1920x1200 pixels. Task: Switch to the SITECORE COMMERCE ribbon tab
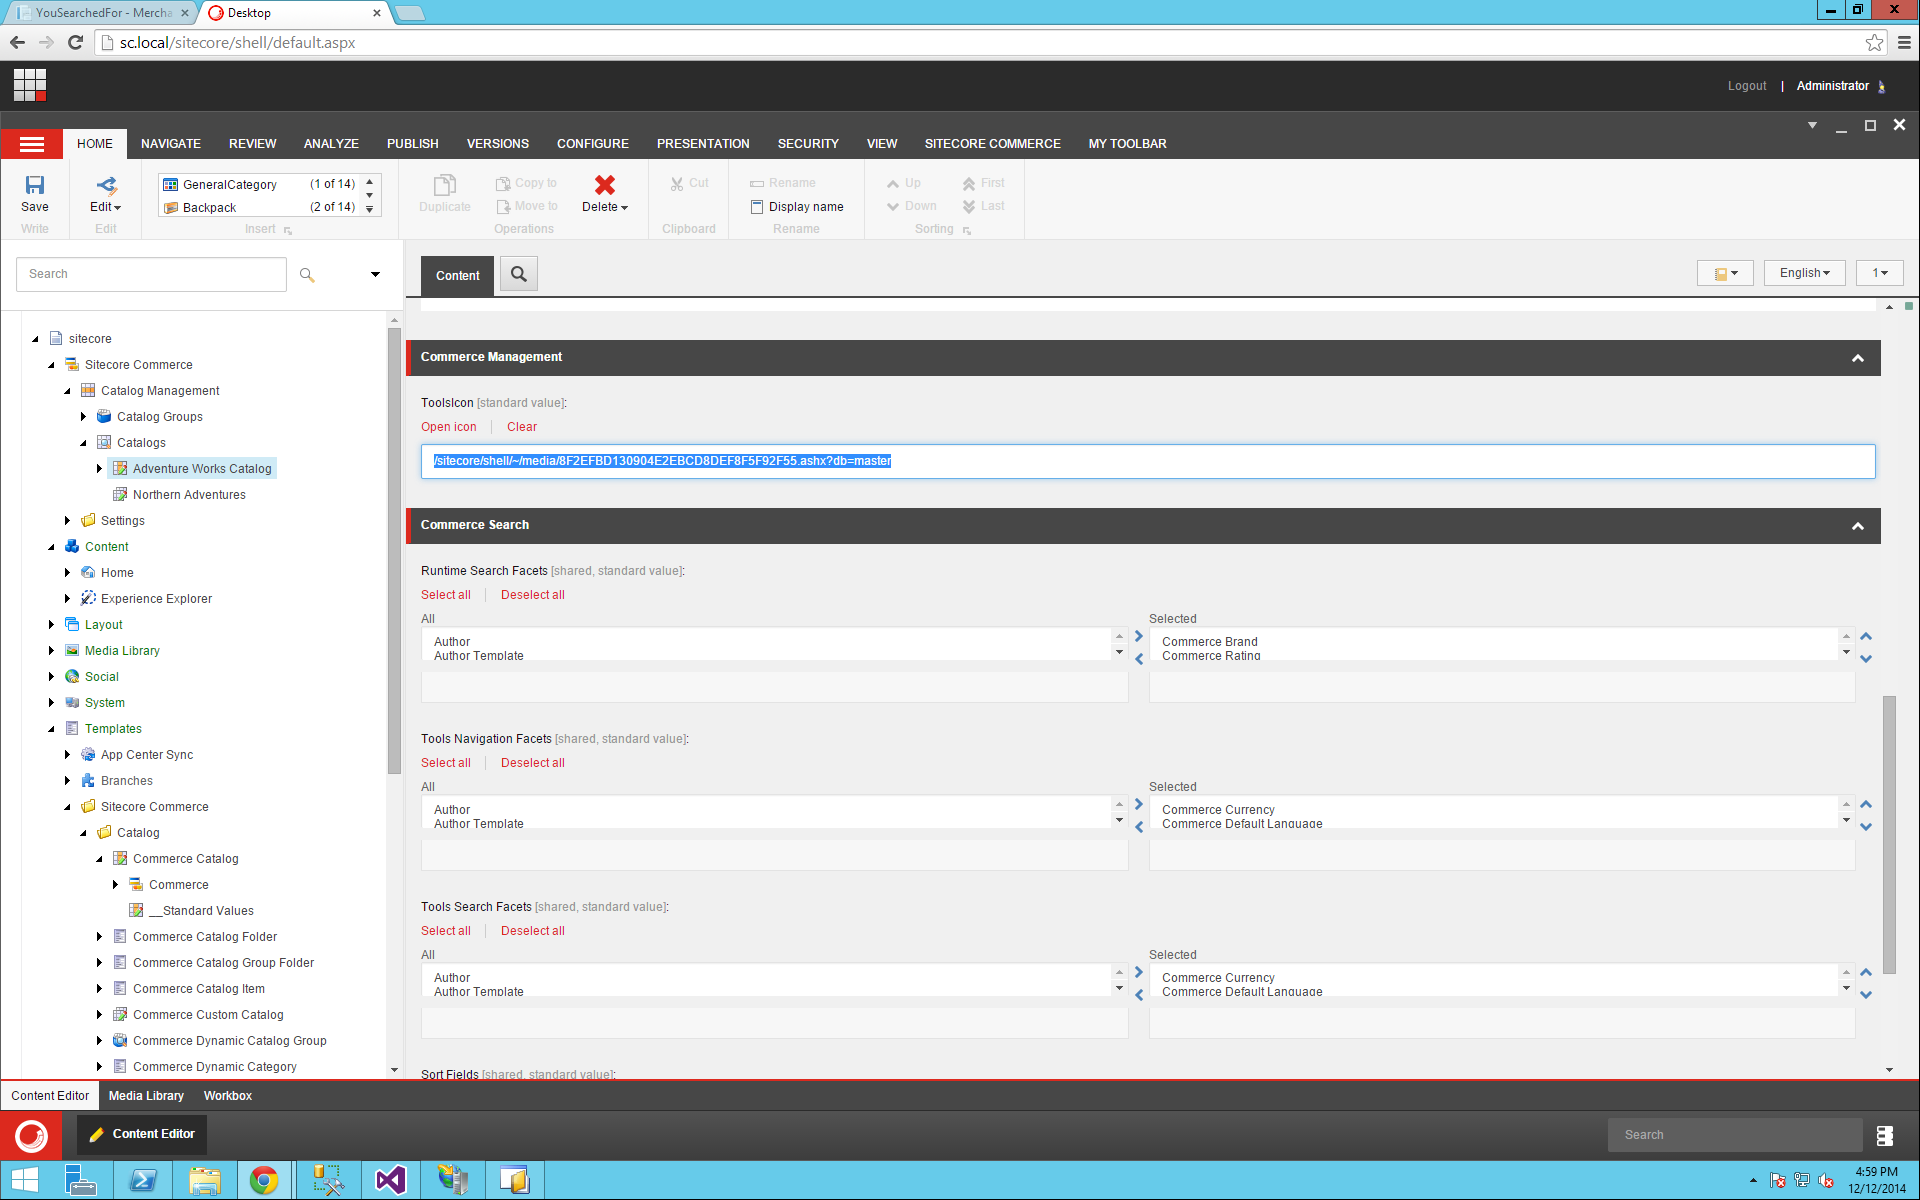coord(991,143)
